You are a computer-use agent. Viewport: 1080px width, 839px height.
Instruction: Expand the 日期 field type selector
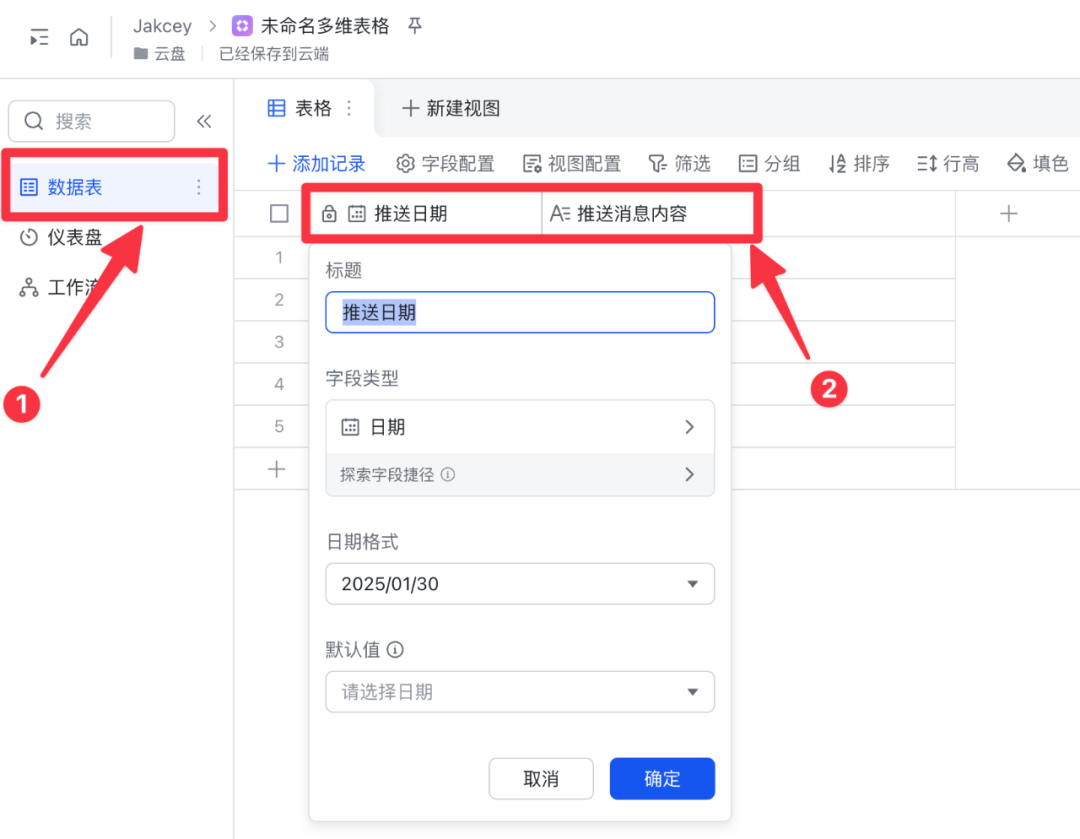pyautogui.click(x=520, y=427)
